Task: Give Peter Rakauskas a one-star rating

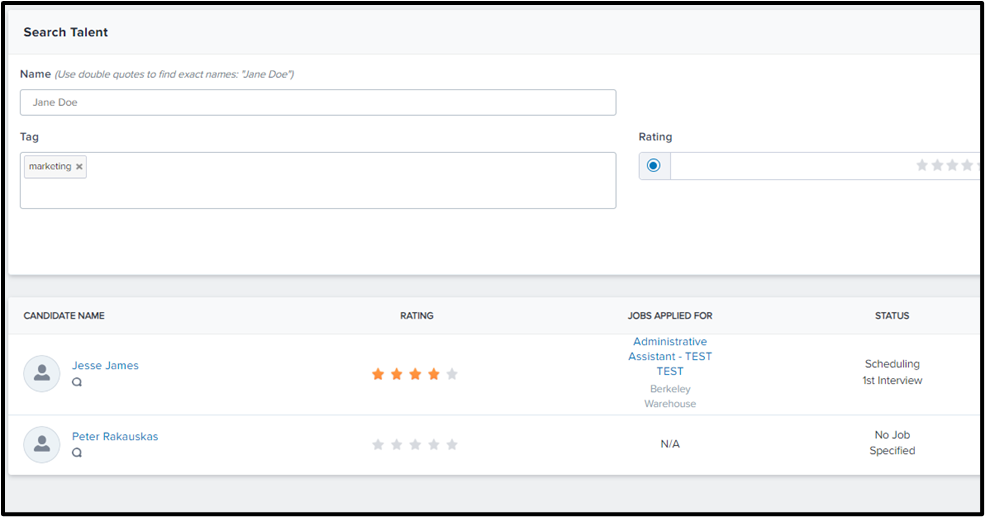Action: click(378, 444)
